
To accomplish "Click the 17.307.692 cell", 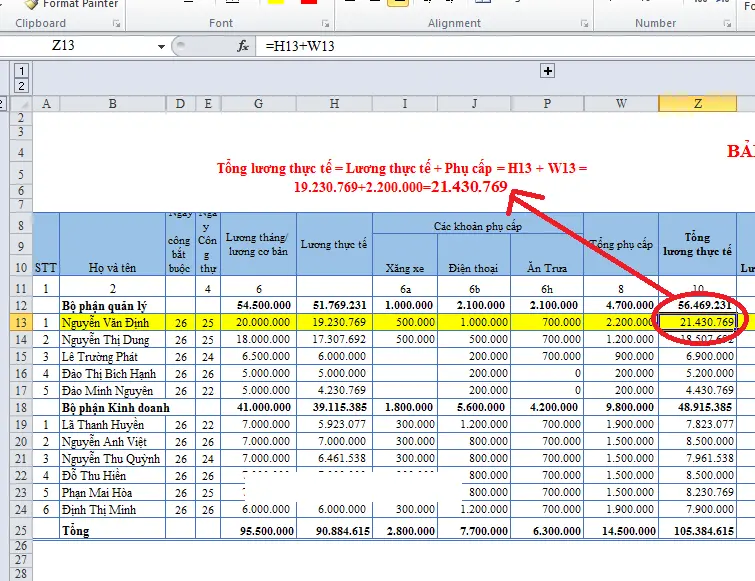I will coord(334,340).
